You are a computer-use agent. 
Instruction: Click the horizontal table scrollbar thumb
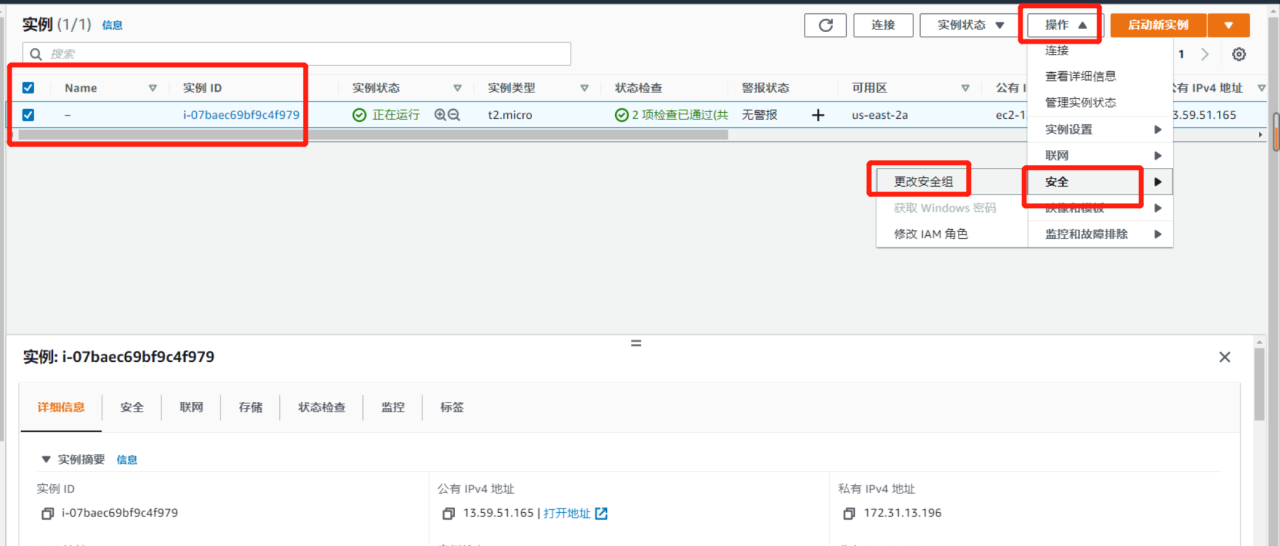pos(374,134)
